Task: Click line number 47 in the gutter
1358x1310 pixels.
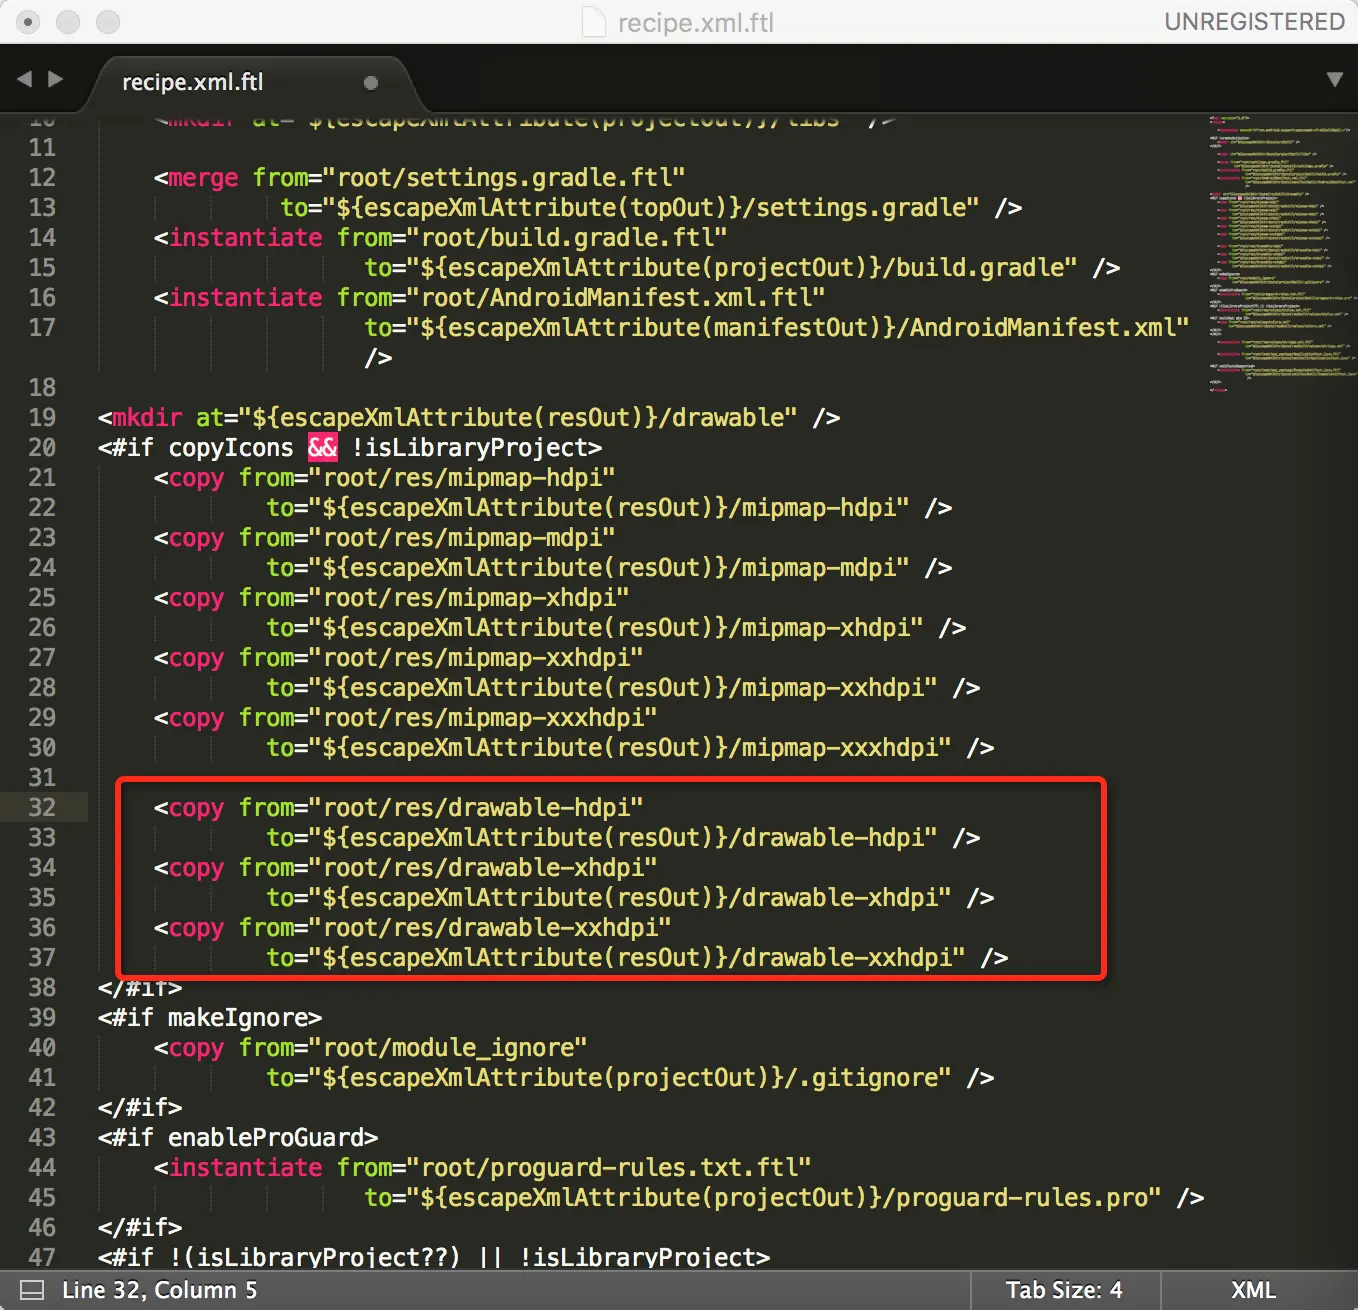Action: pos(42,1258)
